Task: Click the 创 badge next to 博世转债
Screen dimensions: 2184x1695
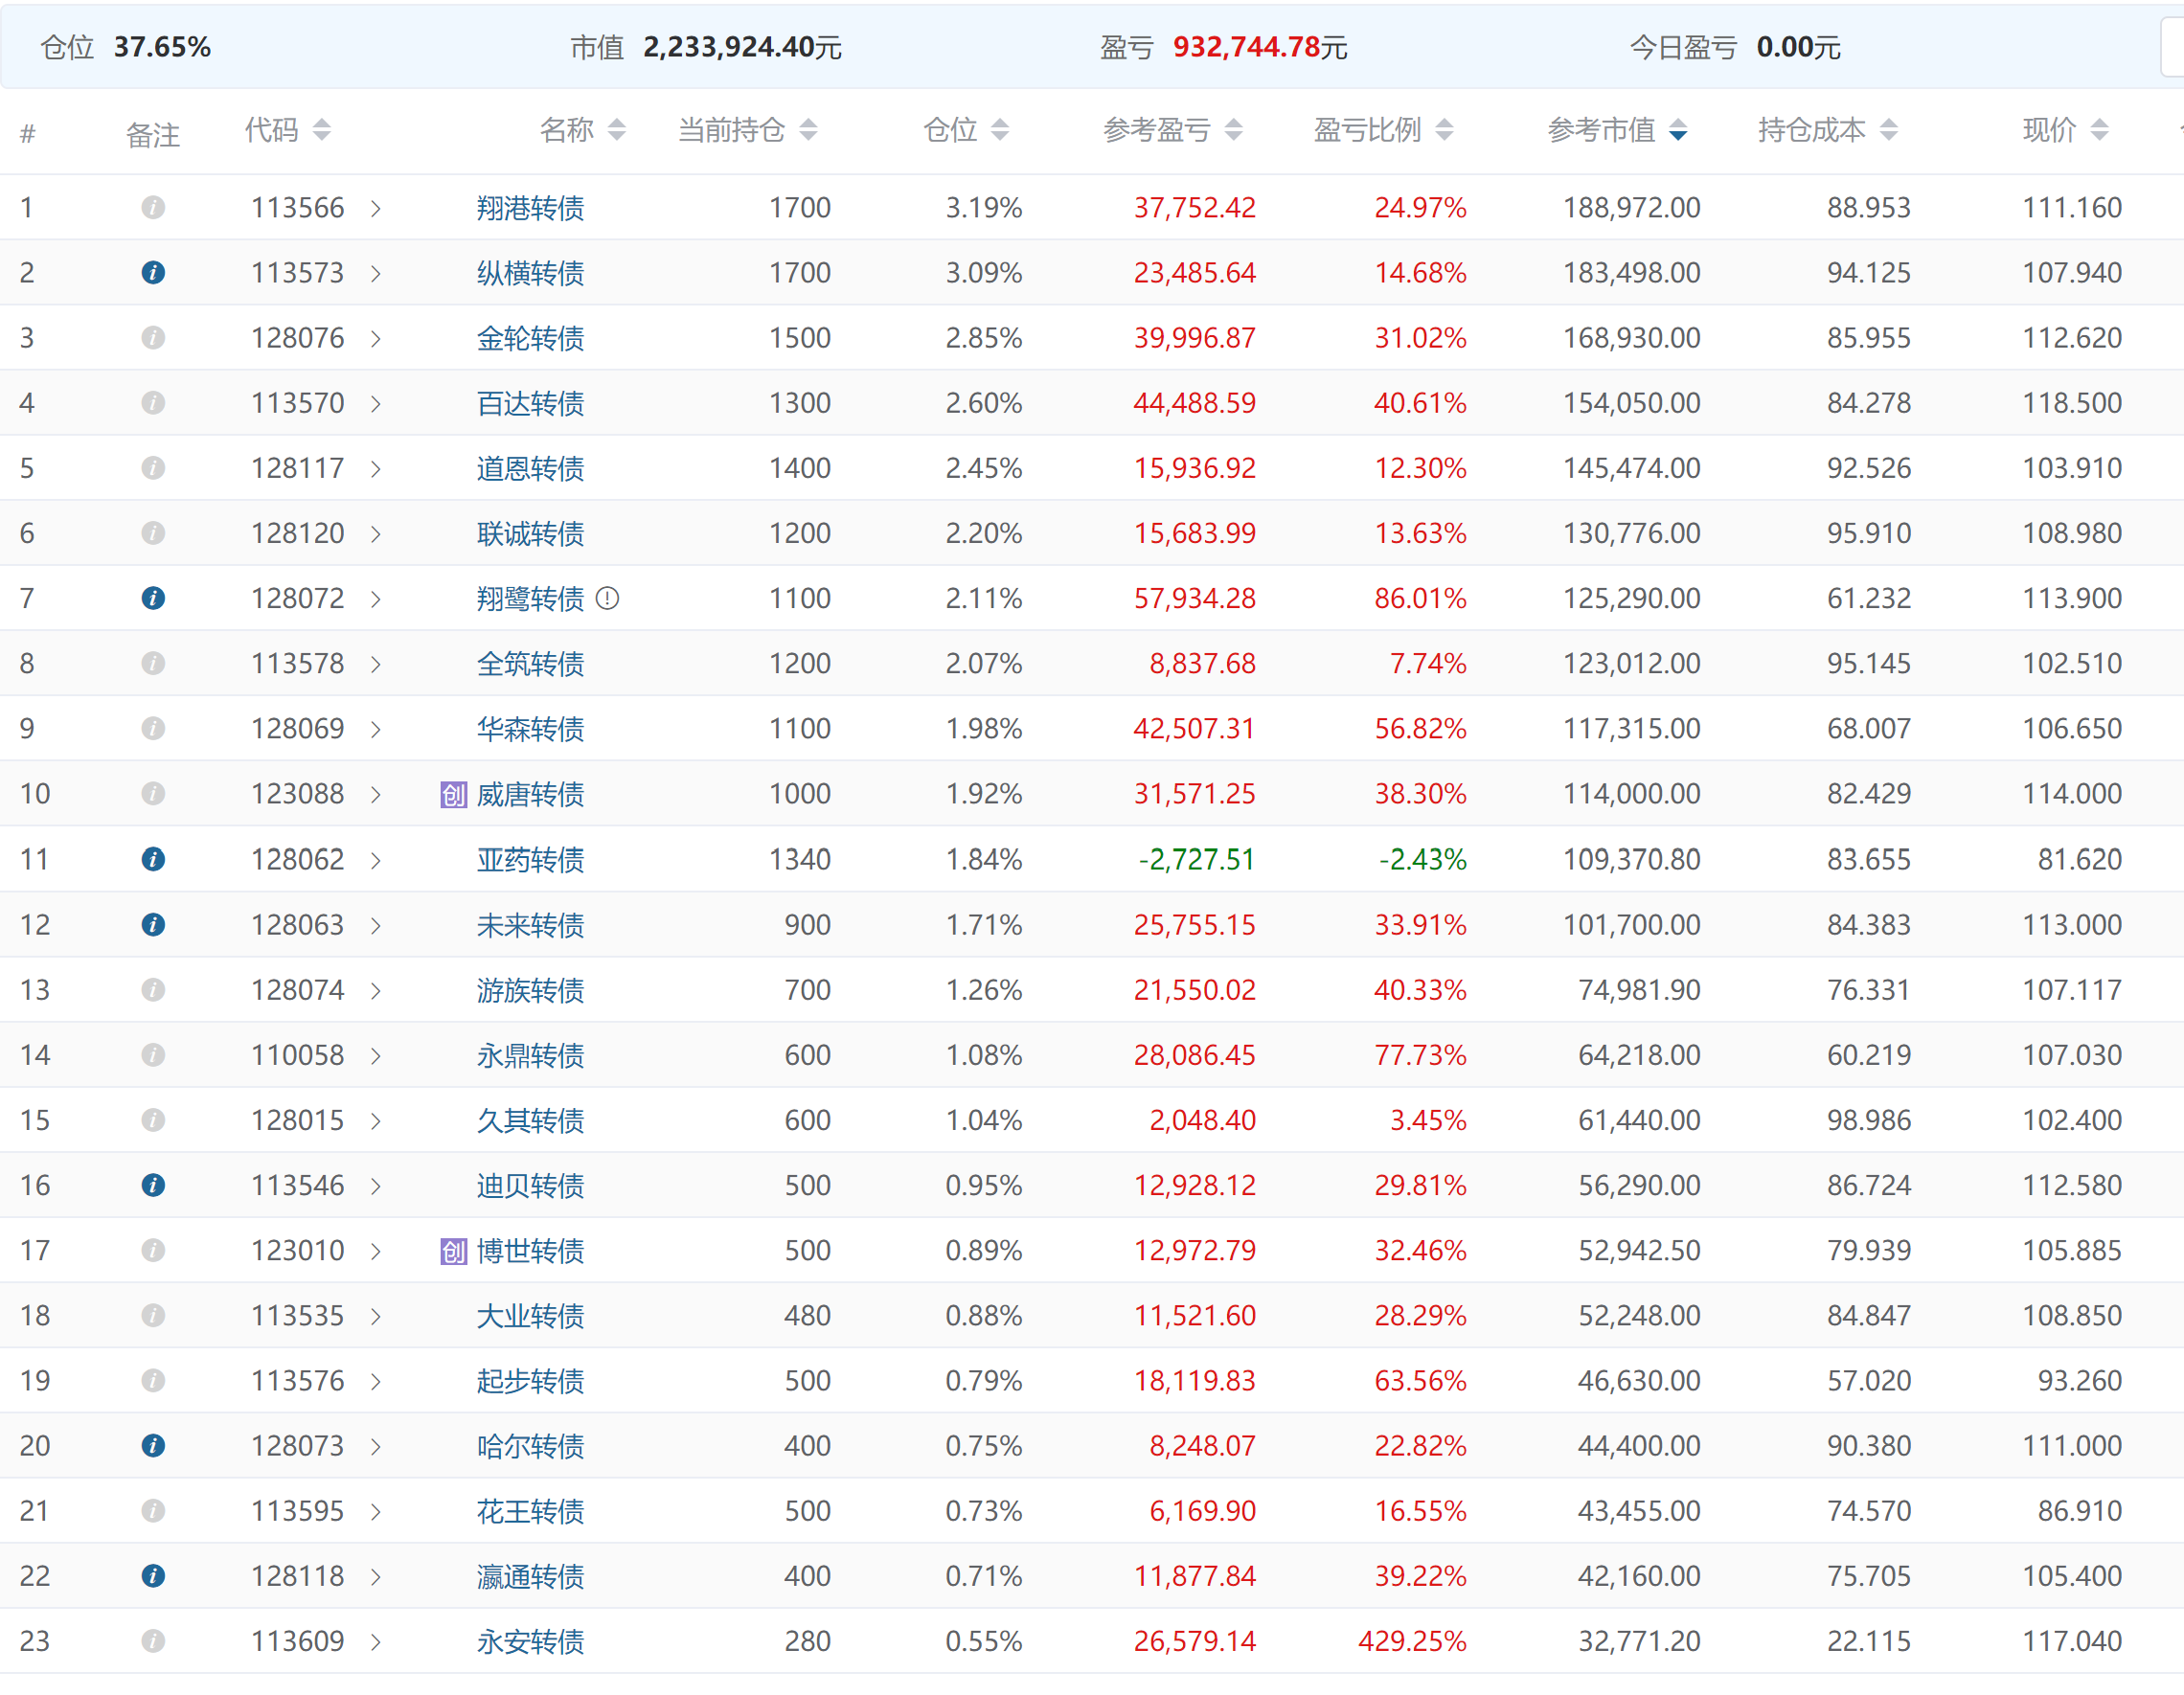Action: pyautogui.click(x=453, y=1250)
